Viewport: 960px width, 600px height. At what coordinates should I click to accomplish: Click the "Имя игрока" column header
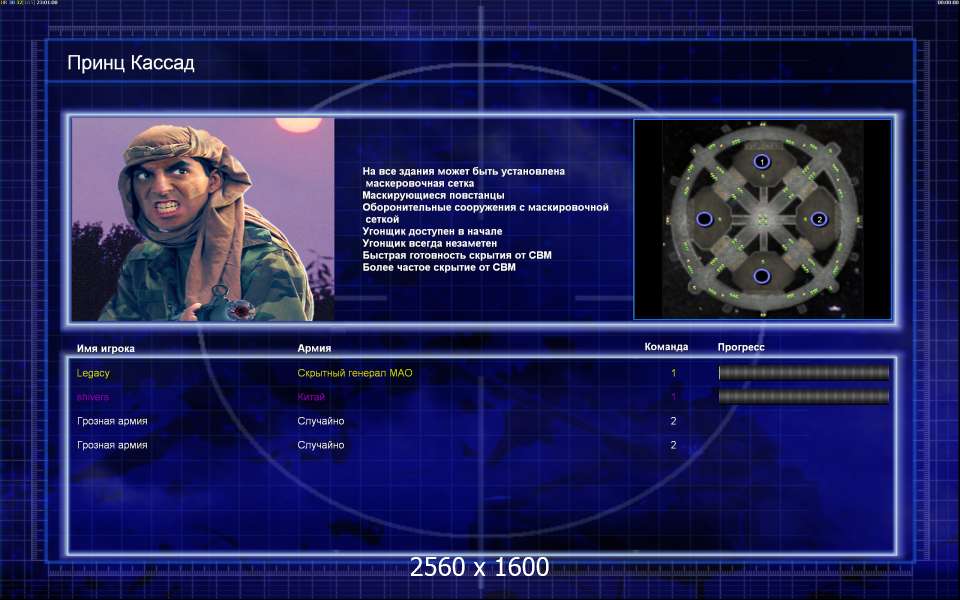pos(105,348)
